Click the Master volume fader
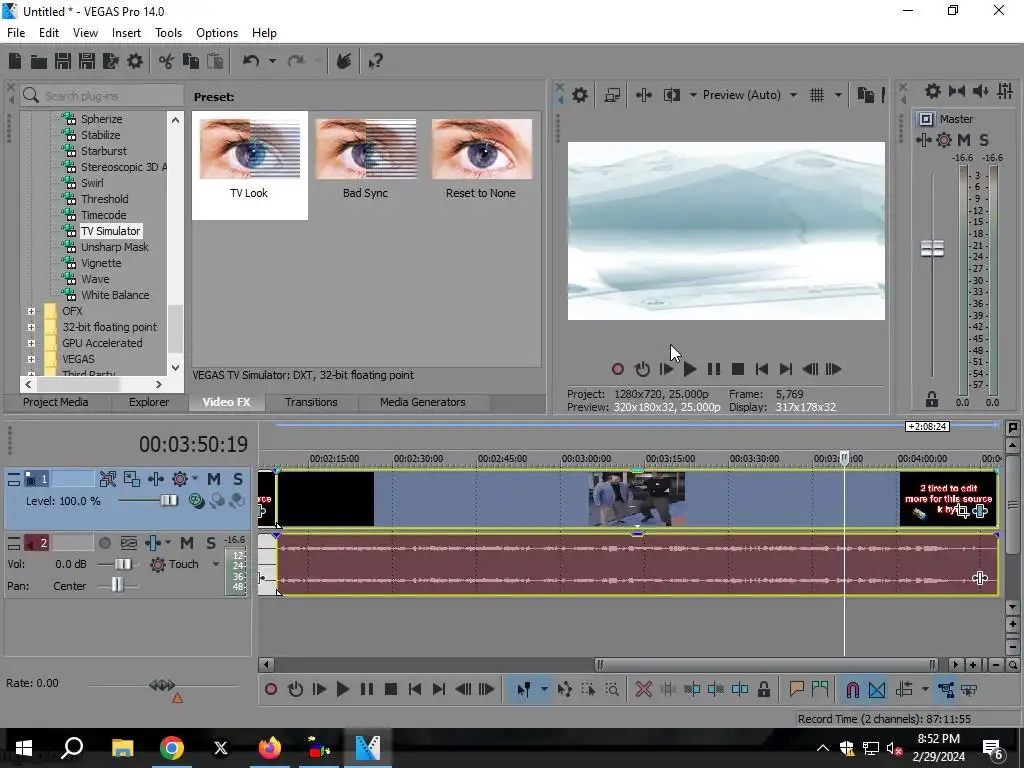The image size is (1024, 768). coord(932,248)
